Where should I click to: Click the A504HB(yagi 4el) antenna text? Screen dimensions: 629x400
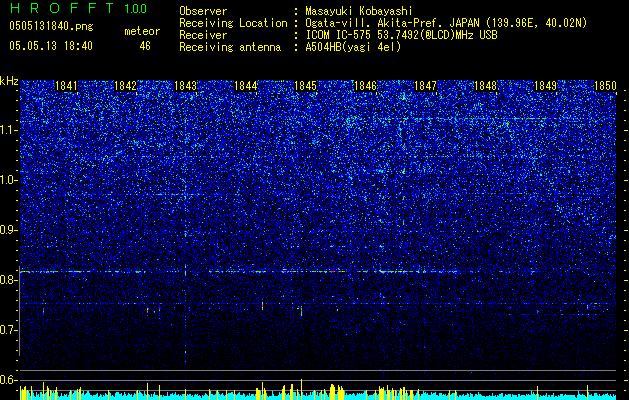click(x=353, y=47)
